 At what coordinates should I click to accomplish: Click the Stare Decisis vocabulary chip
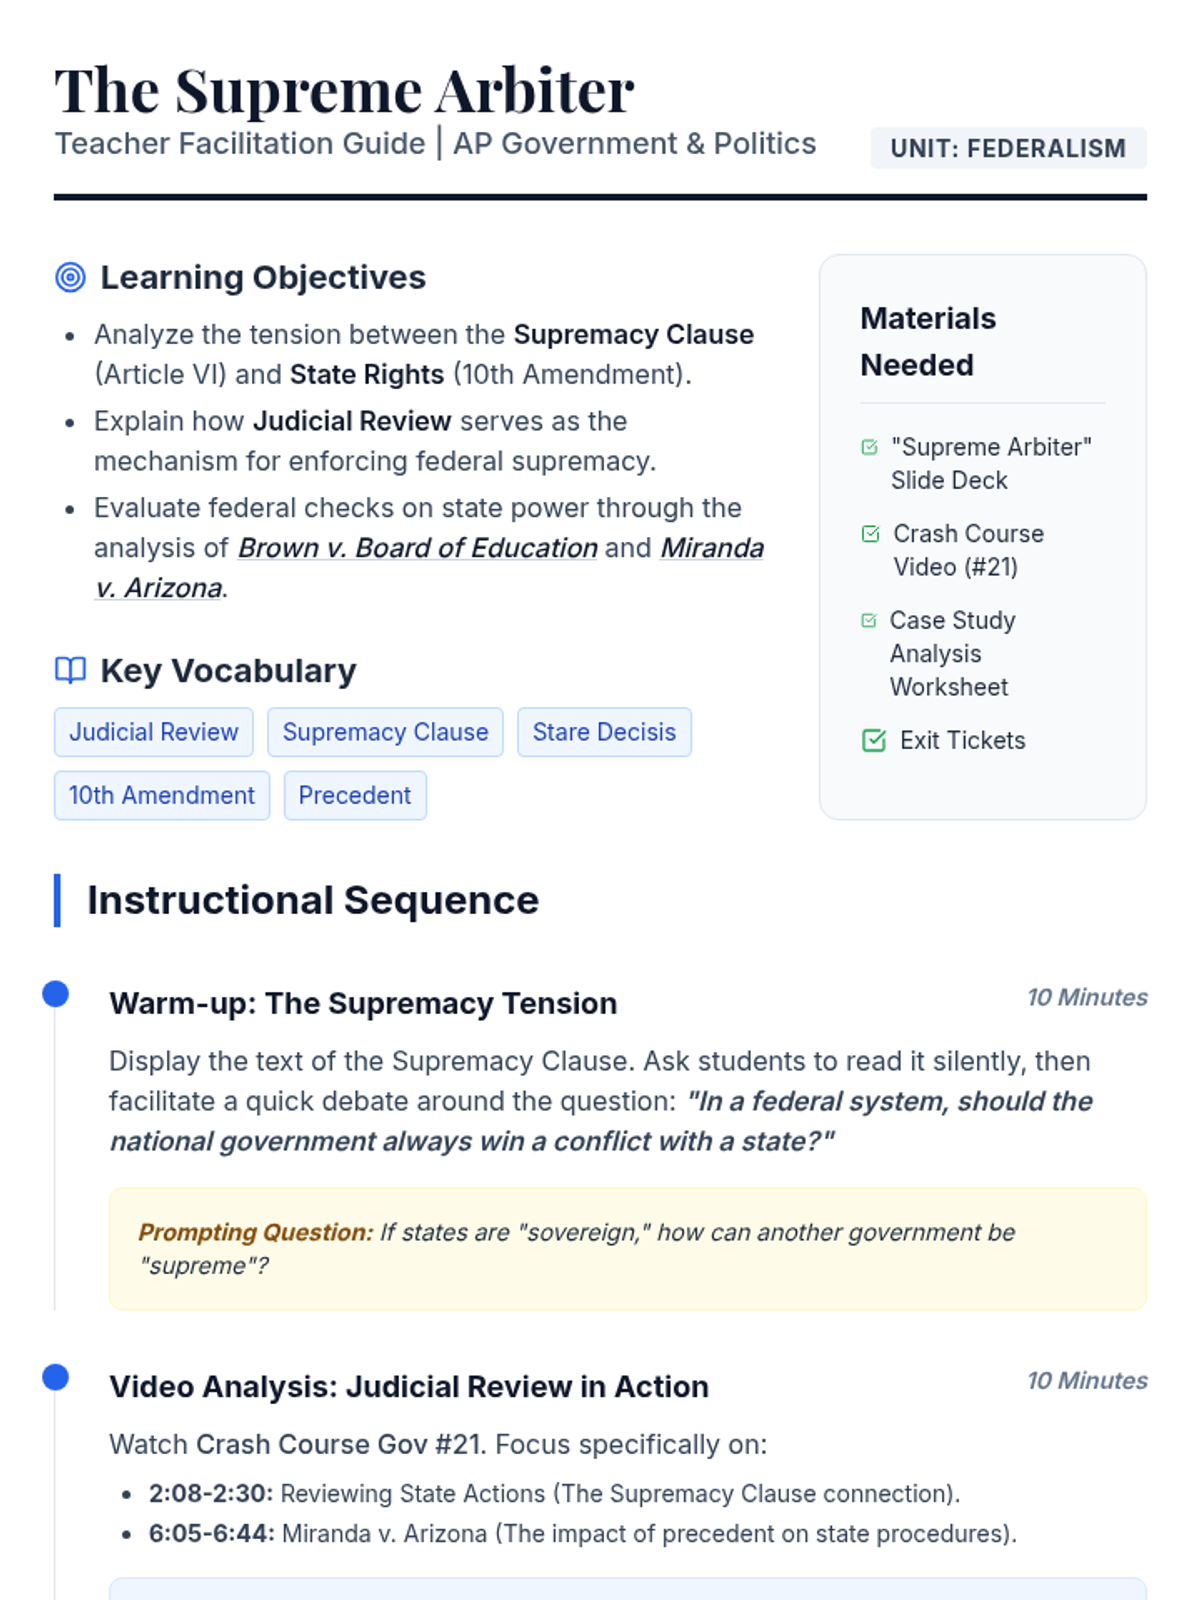pos(604,732)
